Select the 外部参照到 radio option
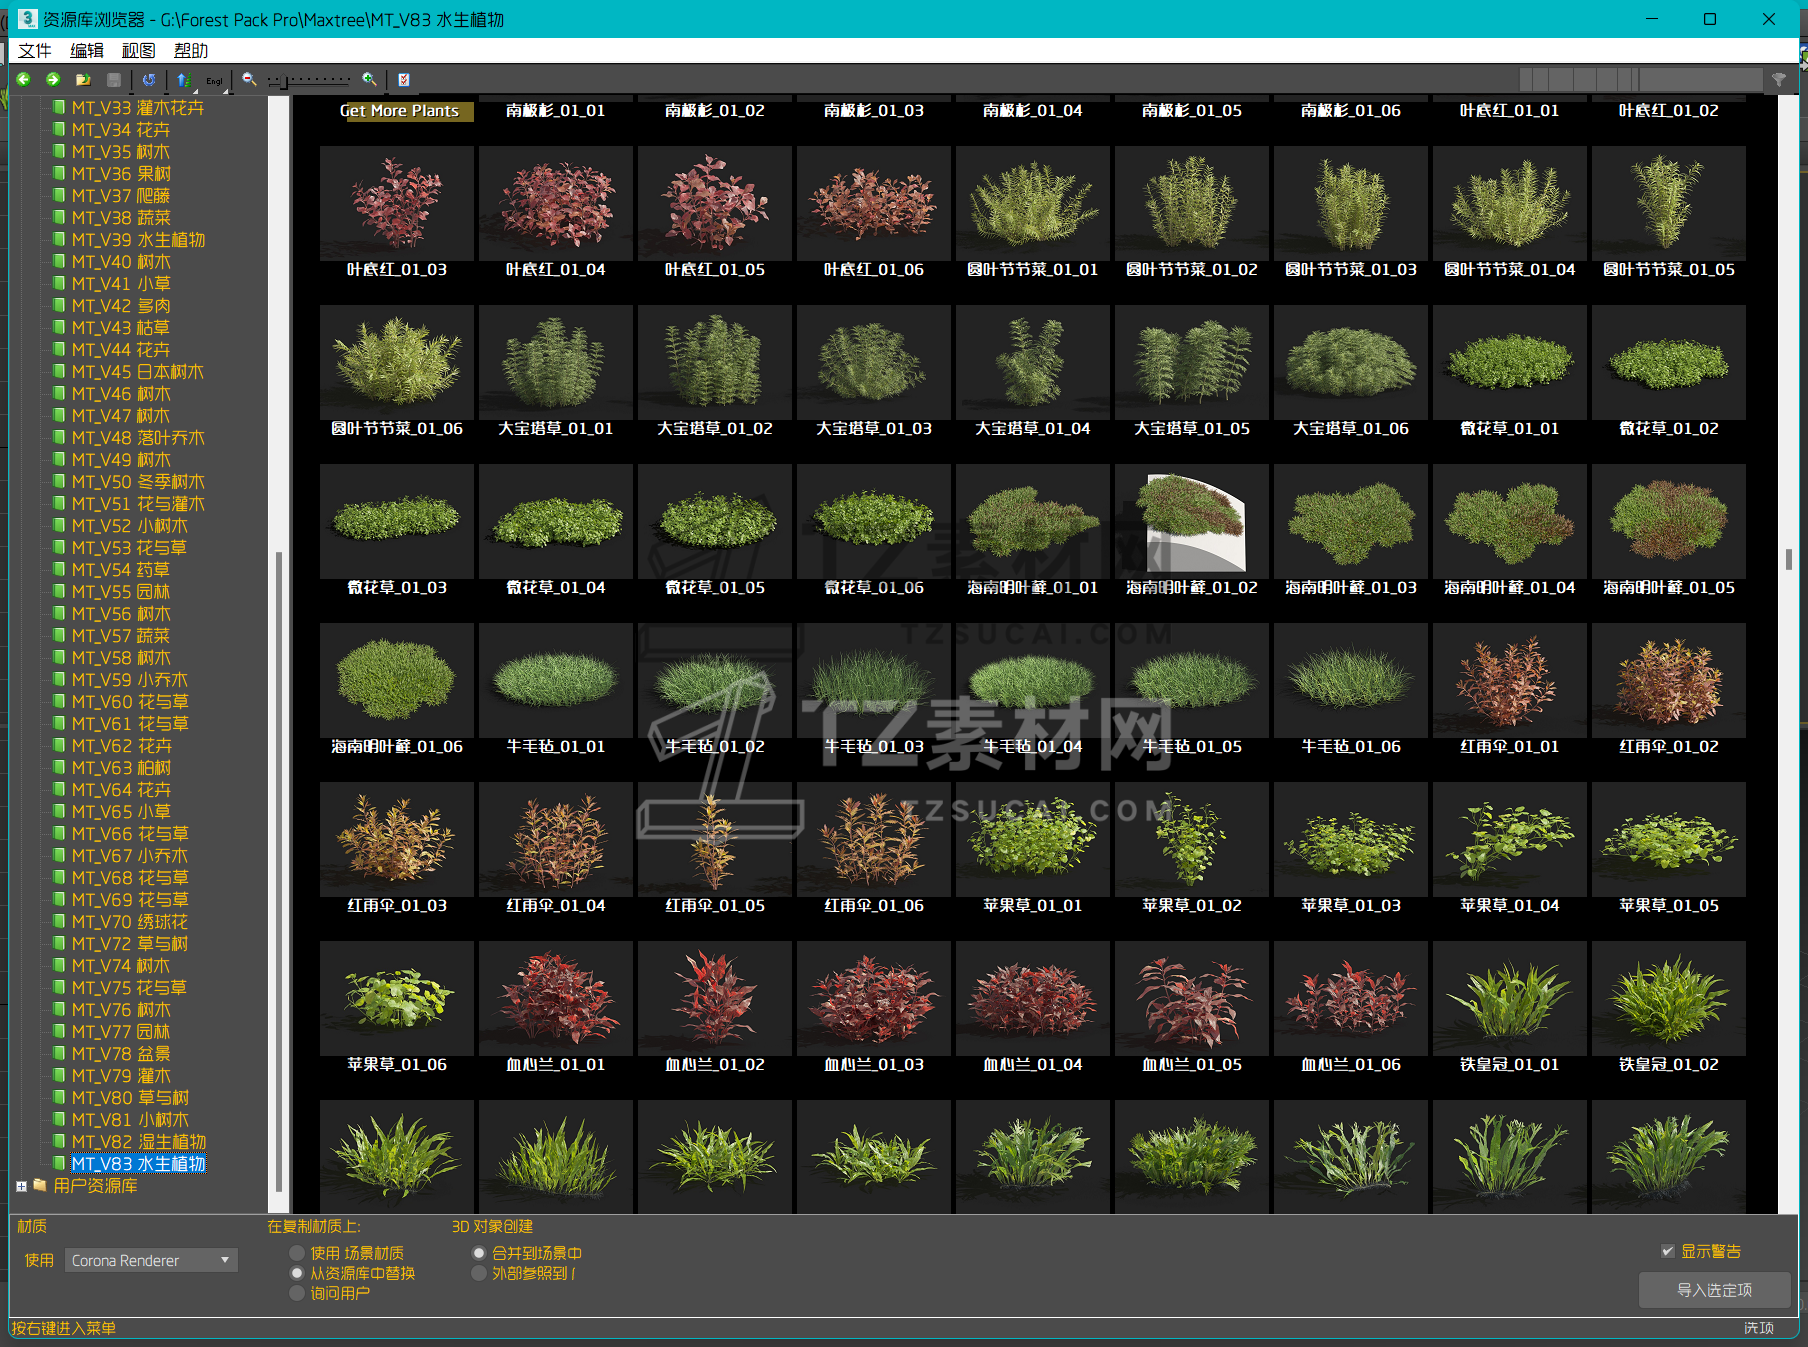The image size is (1808, 1347). click(x=479, y=1273)
